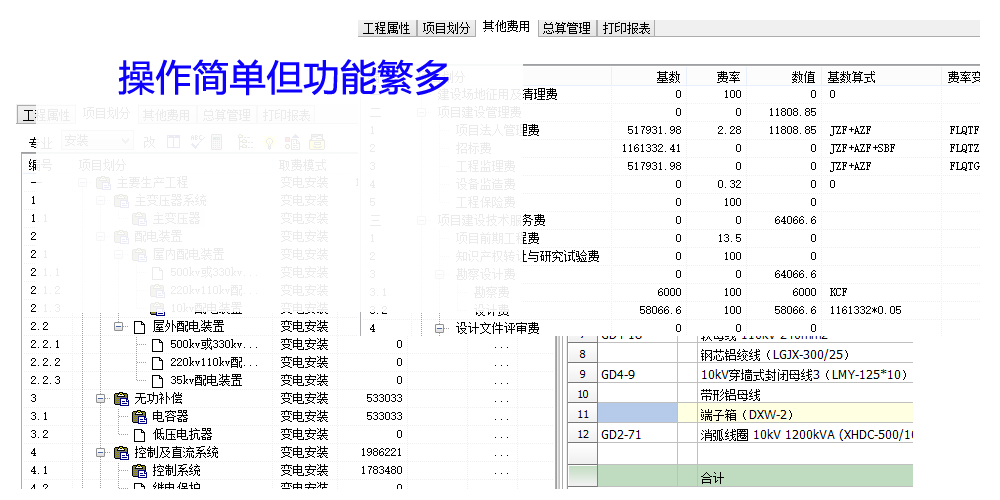Collapse the faded 主要生产工程 tree node

pyautogui.click(x=83, y=183)
